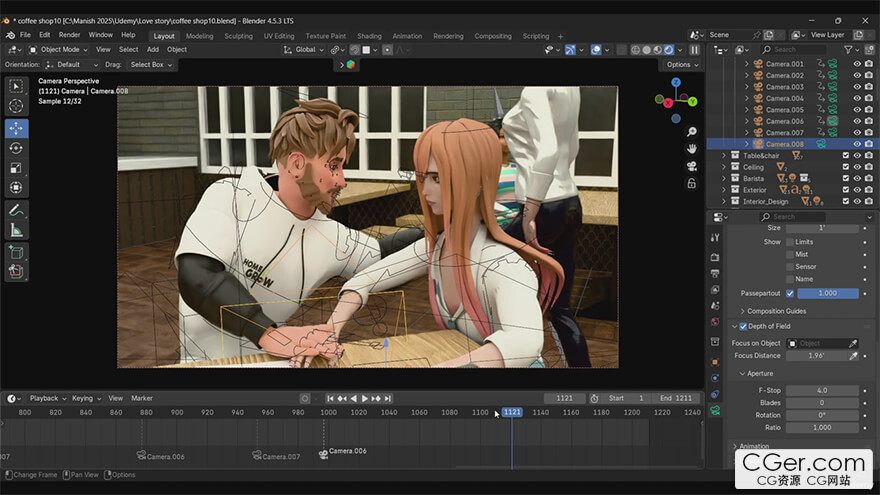
Task: Exclude the Barista collection via its checkbox
Action: pos(845,178)
